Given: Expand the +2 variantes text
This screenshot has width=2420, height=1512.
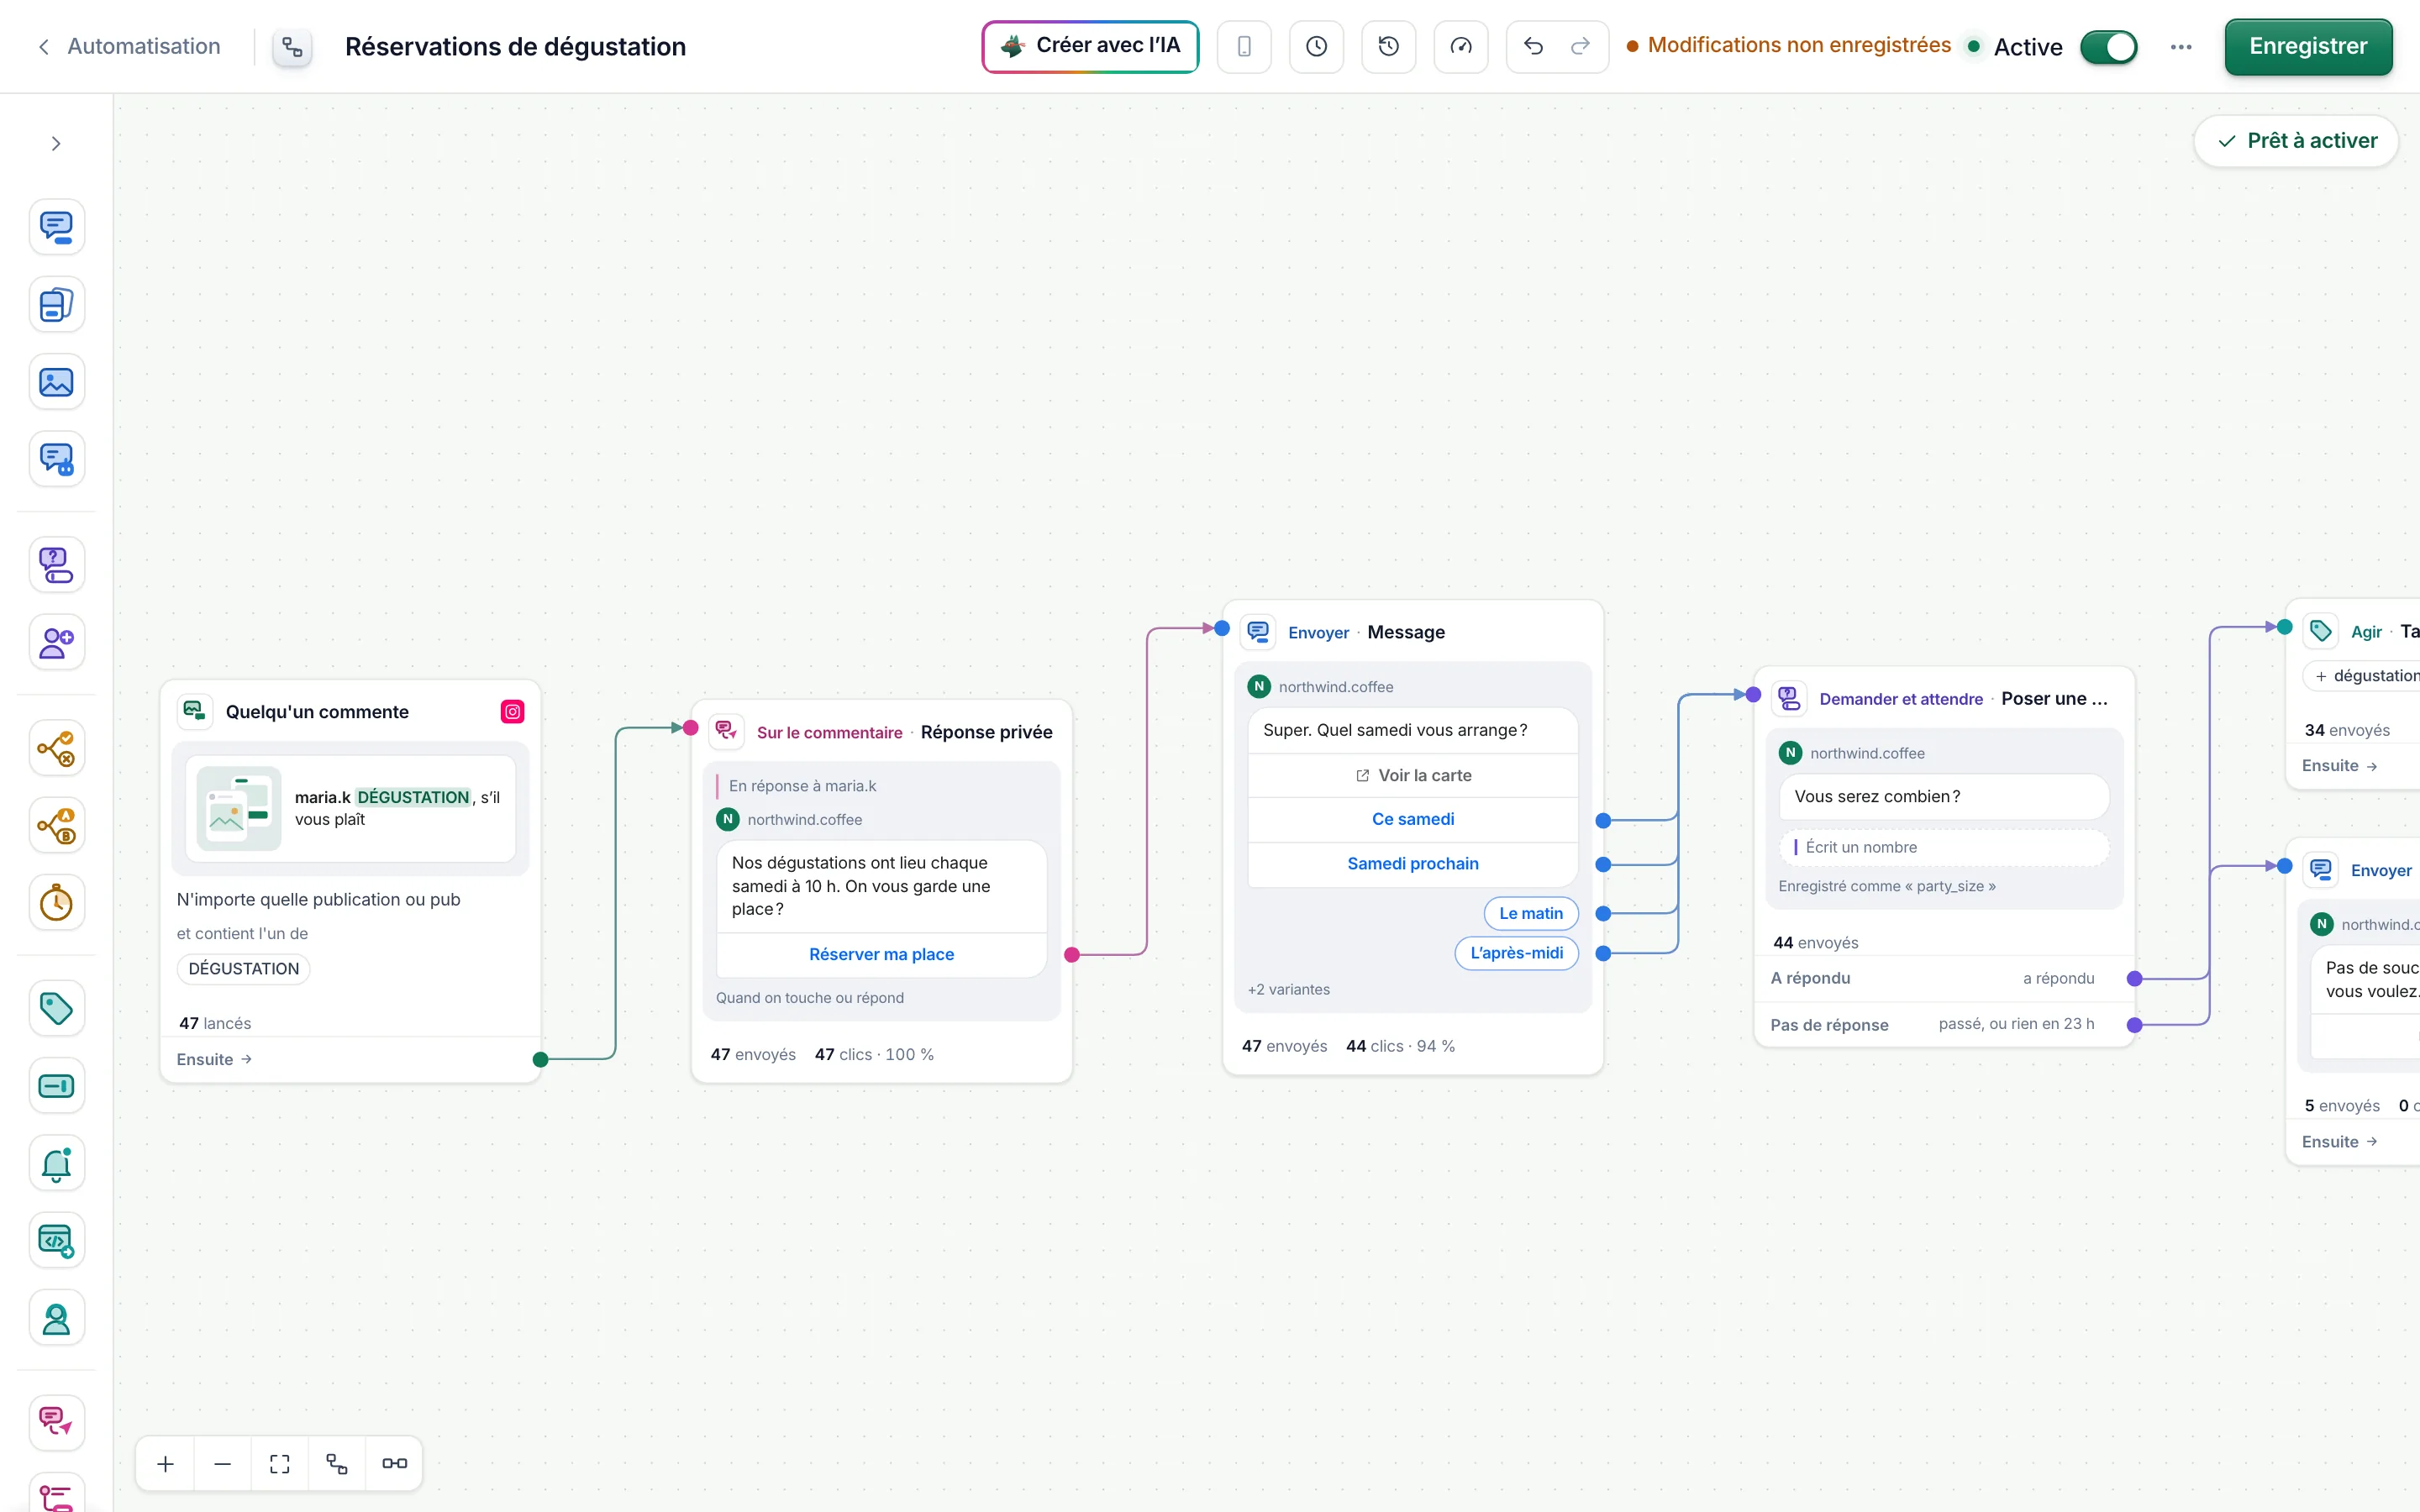Looking at the screenshot, I should coord(1288,989).
